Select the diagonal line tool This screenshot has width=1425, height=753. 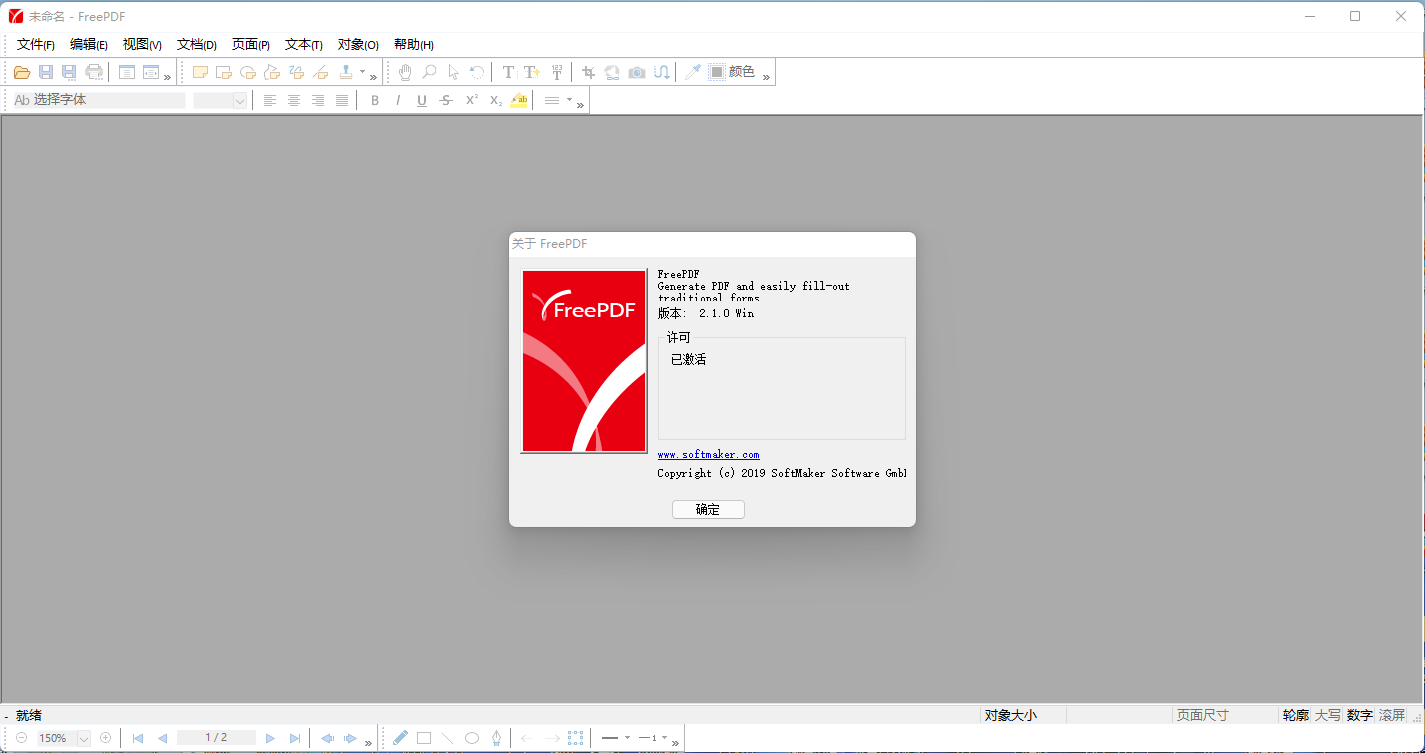coord(448,738)
